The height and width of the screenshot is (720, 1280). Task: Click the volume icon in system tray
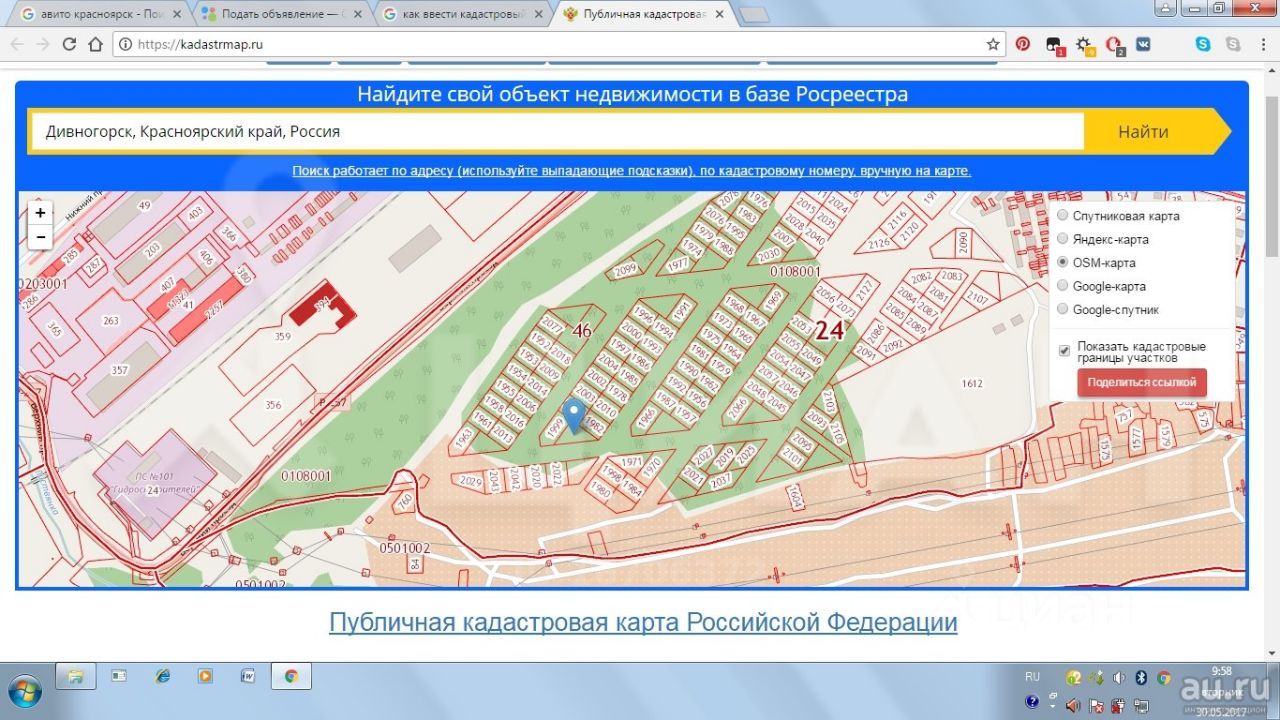pos(1118,677)
